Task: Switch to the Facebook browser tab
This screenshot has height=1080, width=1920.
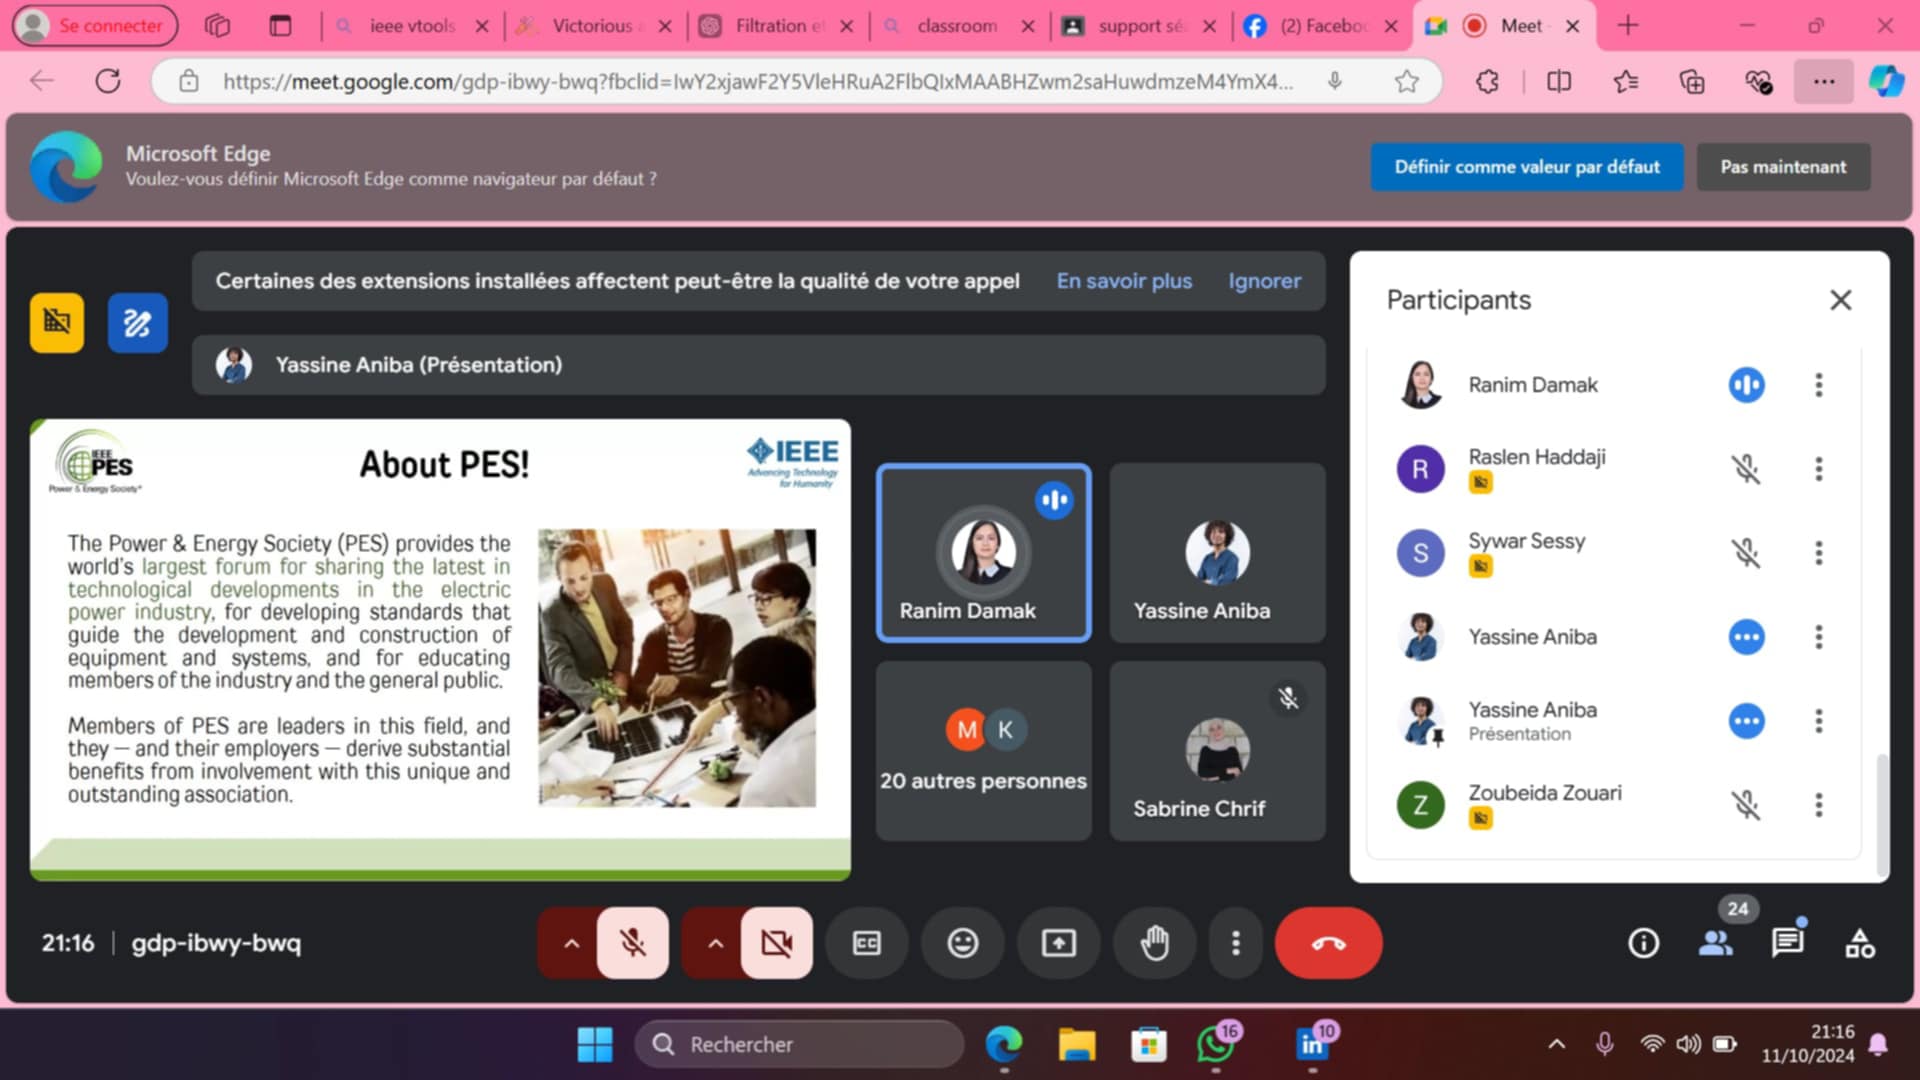Action: [1320, 26]
